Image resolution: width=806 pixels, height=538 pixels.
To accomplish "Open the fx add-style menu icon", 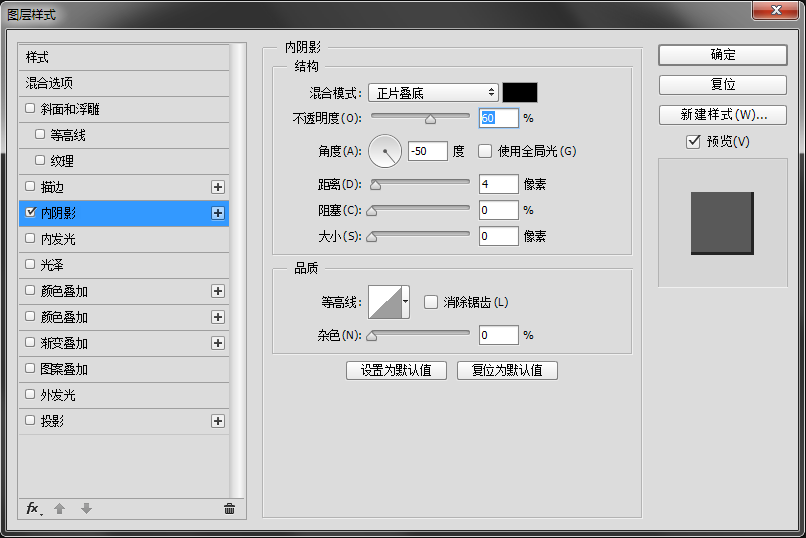I will point(33,509).
